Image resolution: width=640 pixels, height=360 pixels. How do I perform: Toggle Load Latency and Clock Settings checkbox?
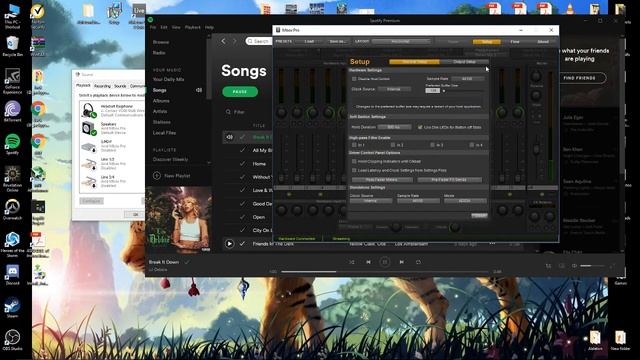pyautogui.click(x=354, y=170)
